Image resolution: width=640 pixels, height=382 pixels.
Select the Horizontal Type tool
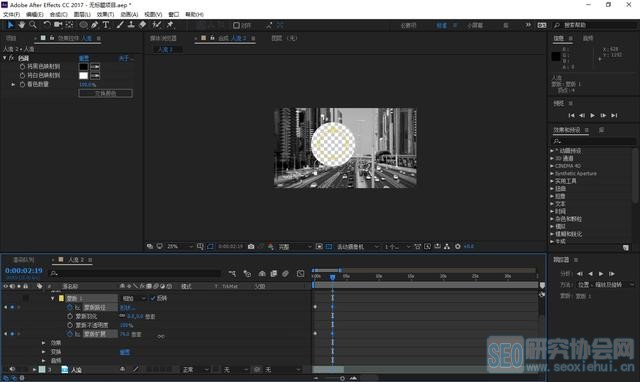[x=106, y=25]
